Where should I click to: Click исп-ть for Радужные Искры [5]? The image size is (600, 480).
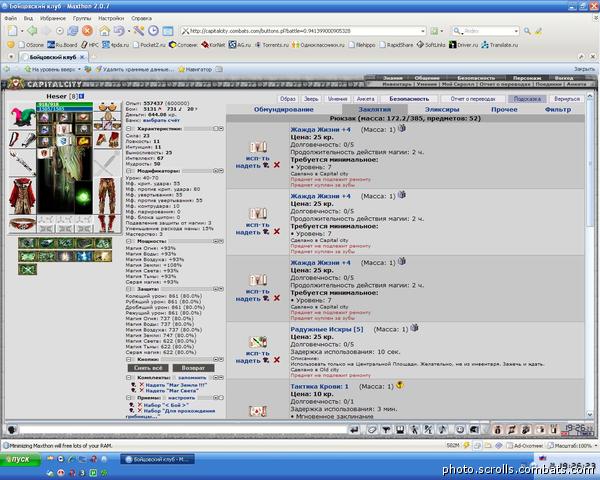click(258, 353)
